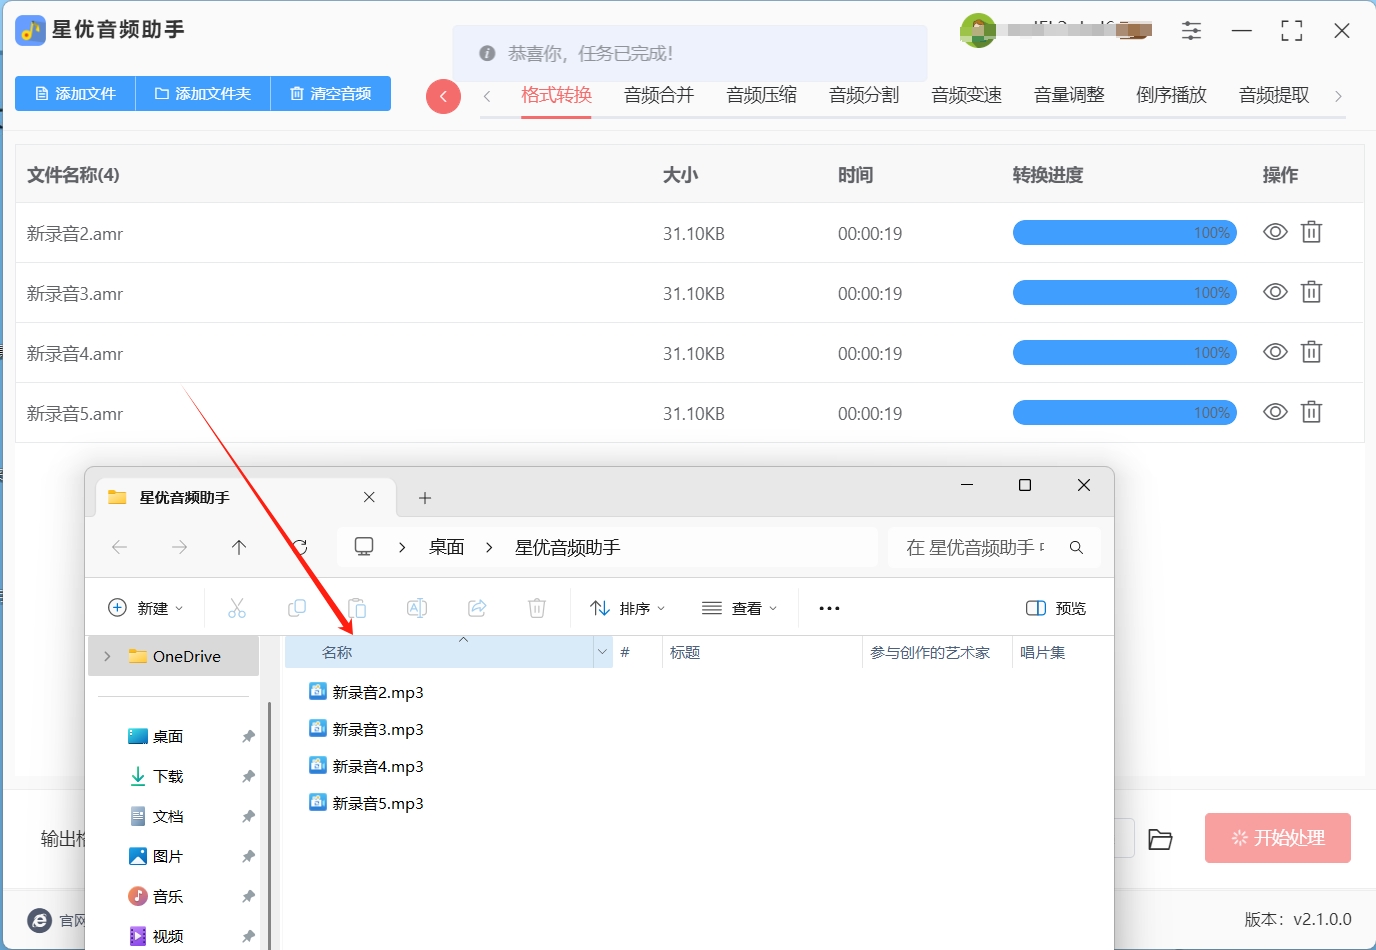Switch to the 格式转换 tab
This screenshot has height=950, width=1376.
tap(556, 95)
